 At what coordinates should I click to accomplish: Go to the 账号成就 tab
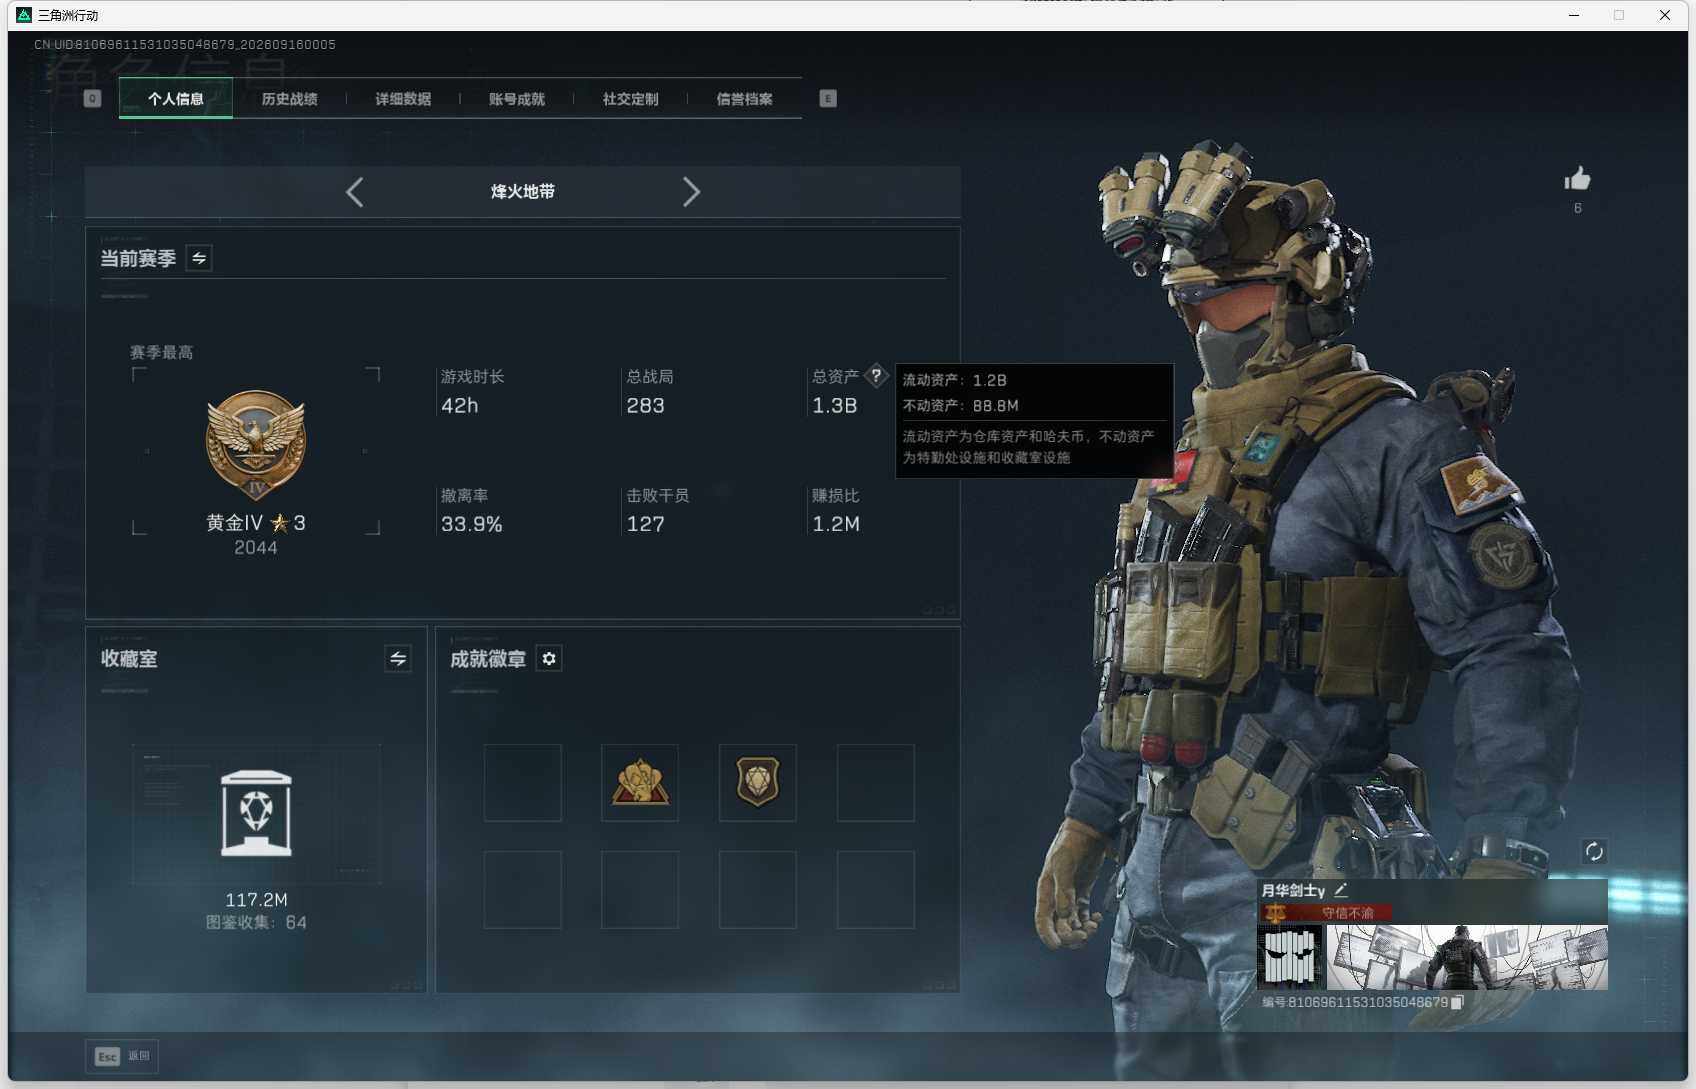(x=517, y=99)
